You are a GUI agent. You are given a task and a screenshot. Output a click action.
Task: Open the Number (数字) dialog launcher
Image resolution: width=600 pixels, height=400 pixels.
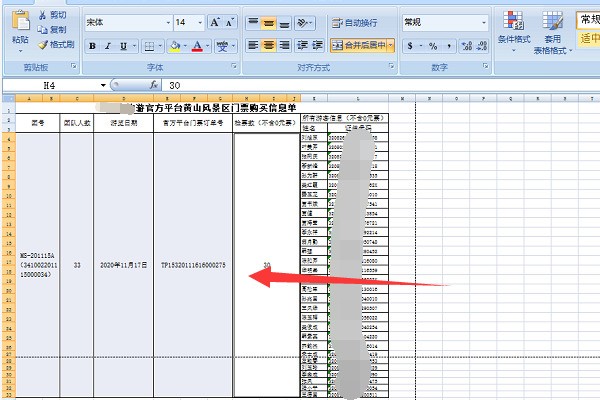[485, 67]
